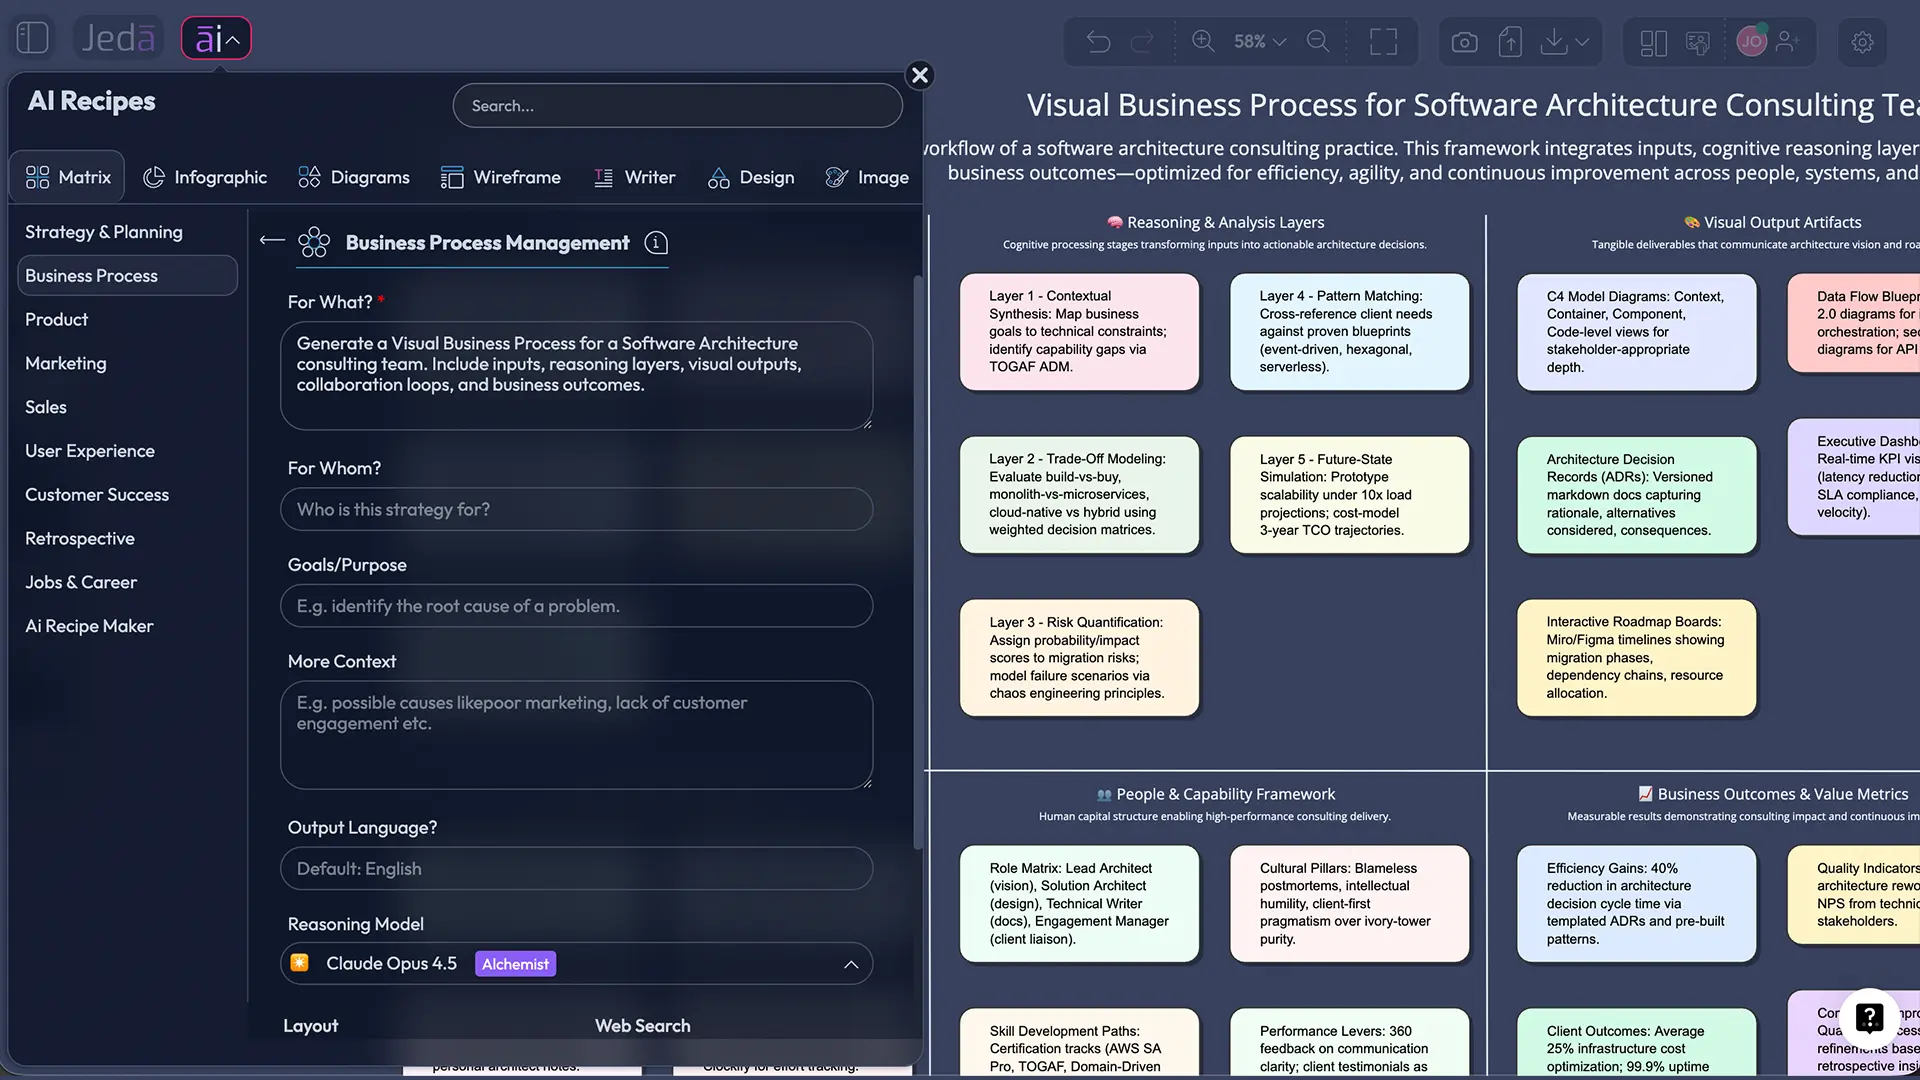The width and height of the screenshot is (1920, 1080).
Task: Undo the last action
Action: 1098,41
